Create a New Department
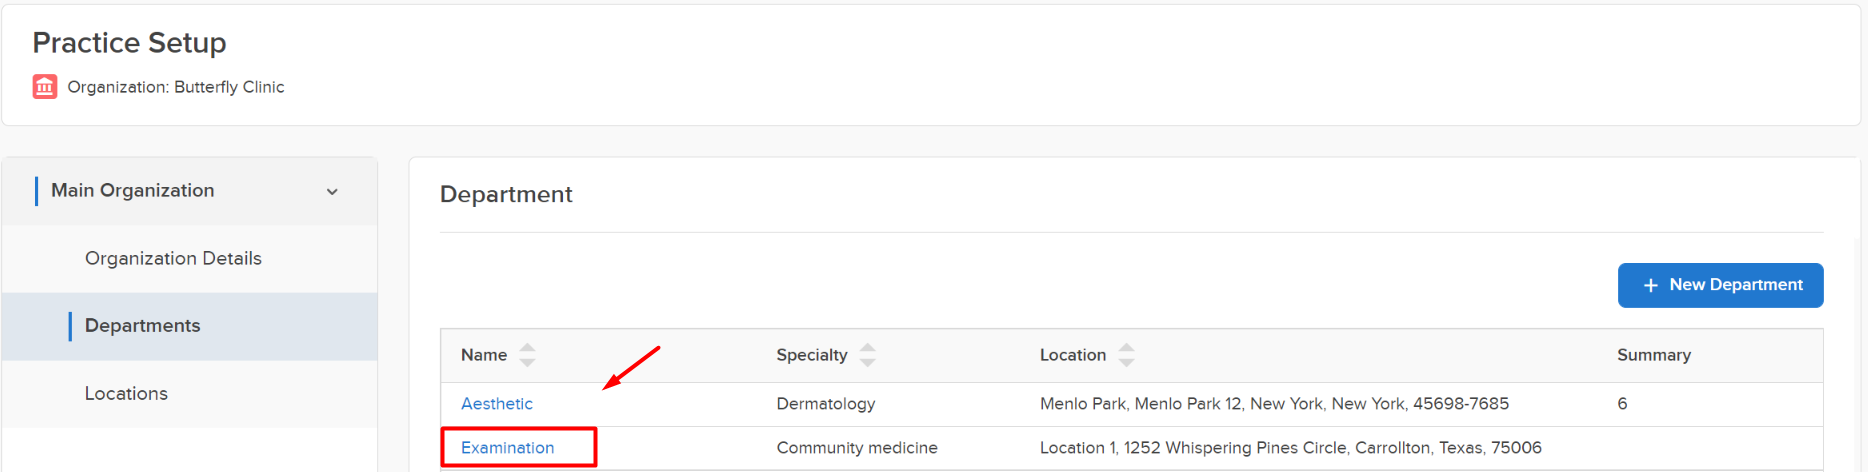The image size is (1868, 472). [x=1720, y=285]
